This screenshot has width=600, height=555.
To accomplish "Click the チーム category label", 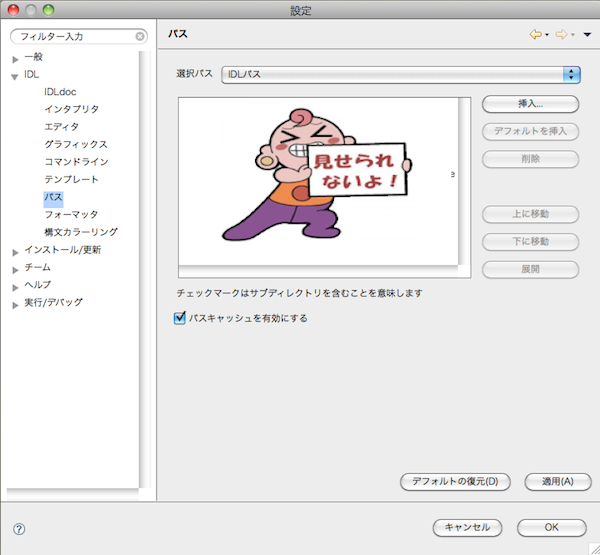I will click(x=37, y=267).
